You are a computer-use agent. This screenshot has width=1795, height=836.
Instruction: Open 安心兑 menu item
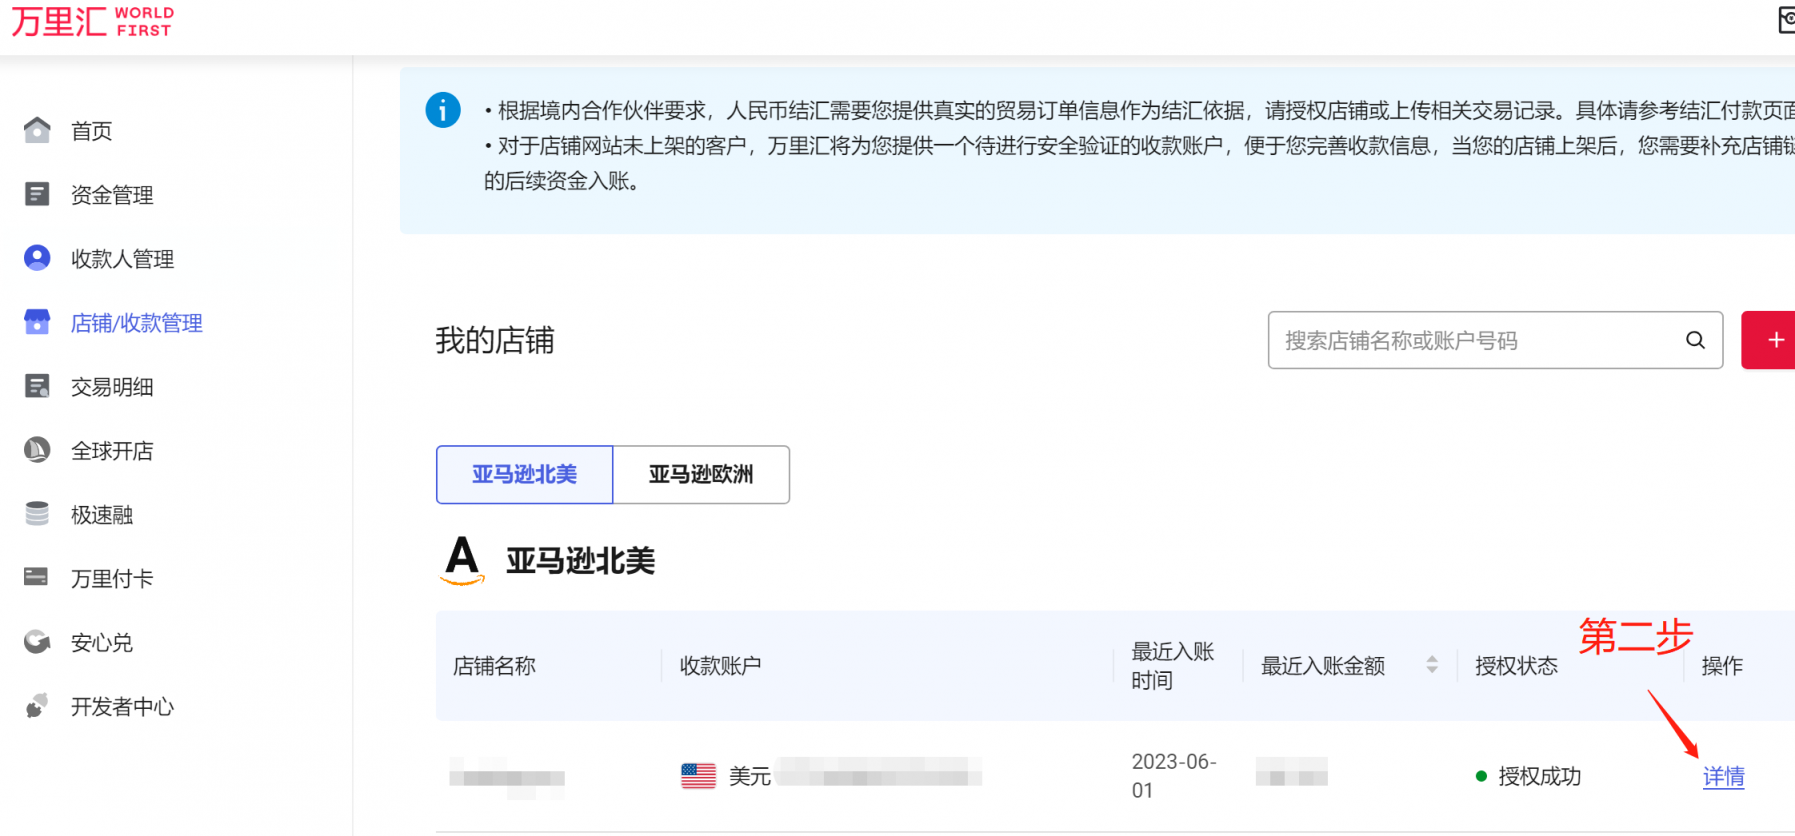pyautogui.click(x=102, y=643)
